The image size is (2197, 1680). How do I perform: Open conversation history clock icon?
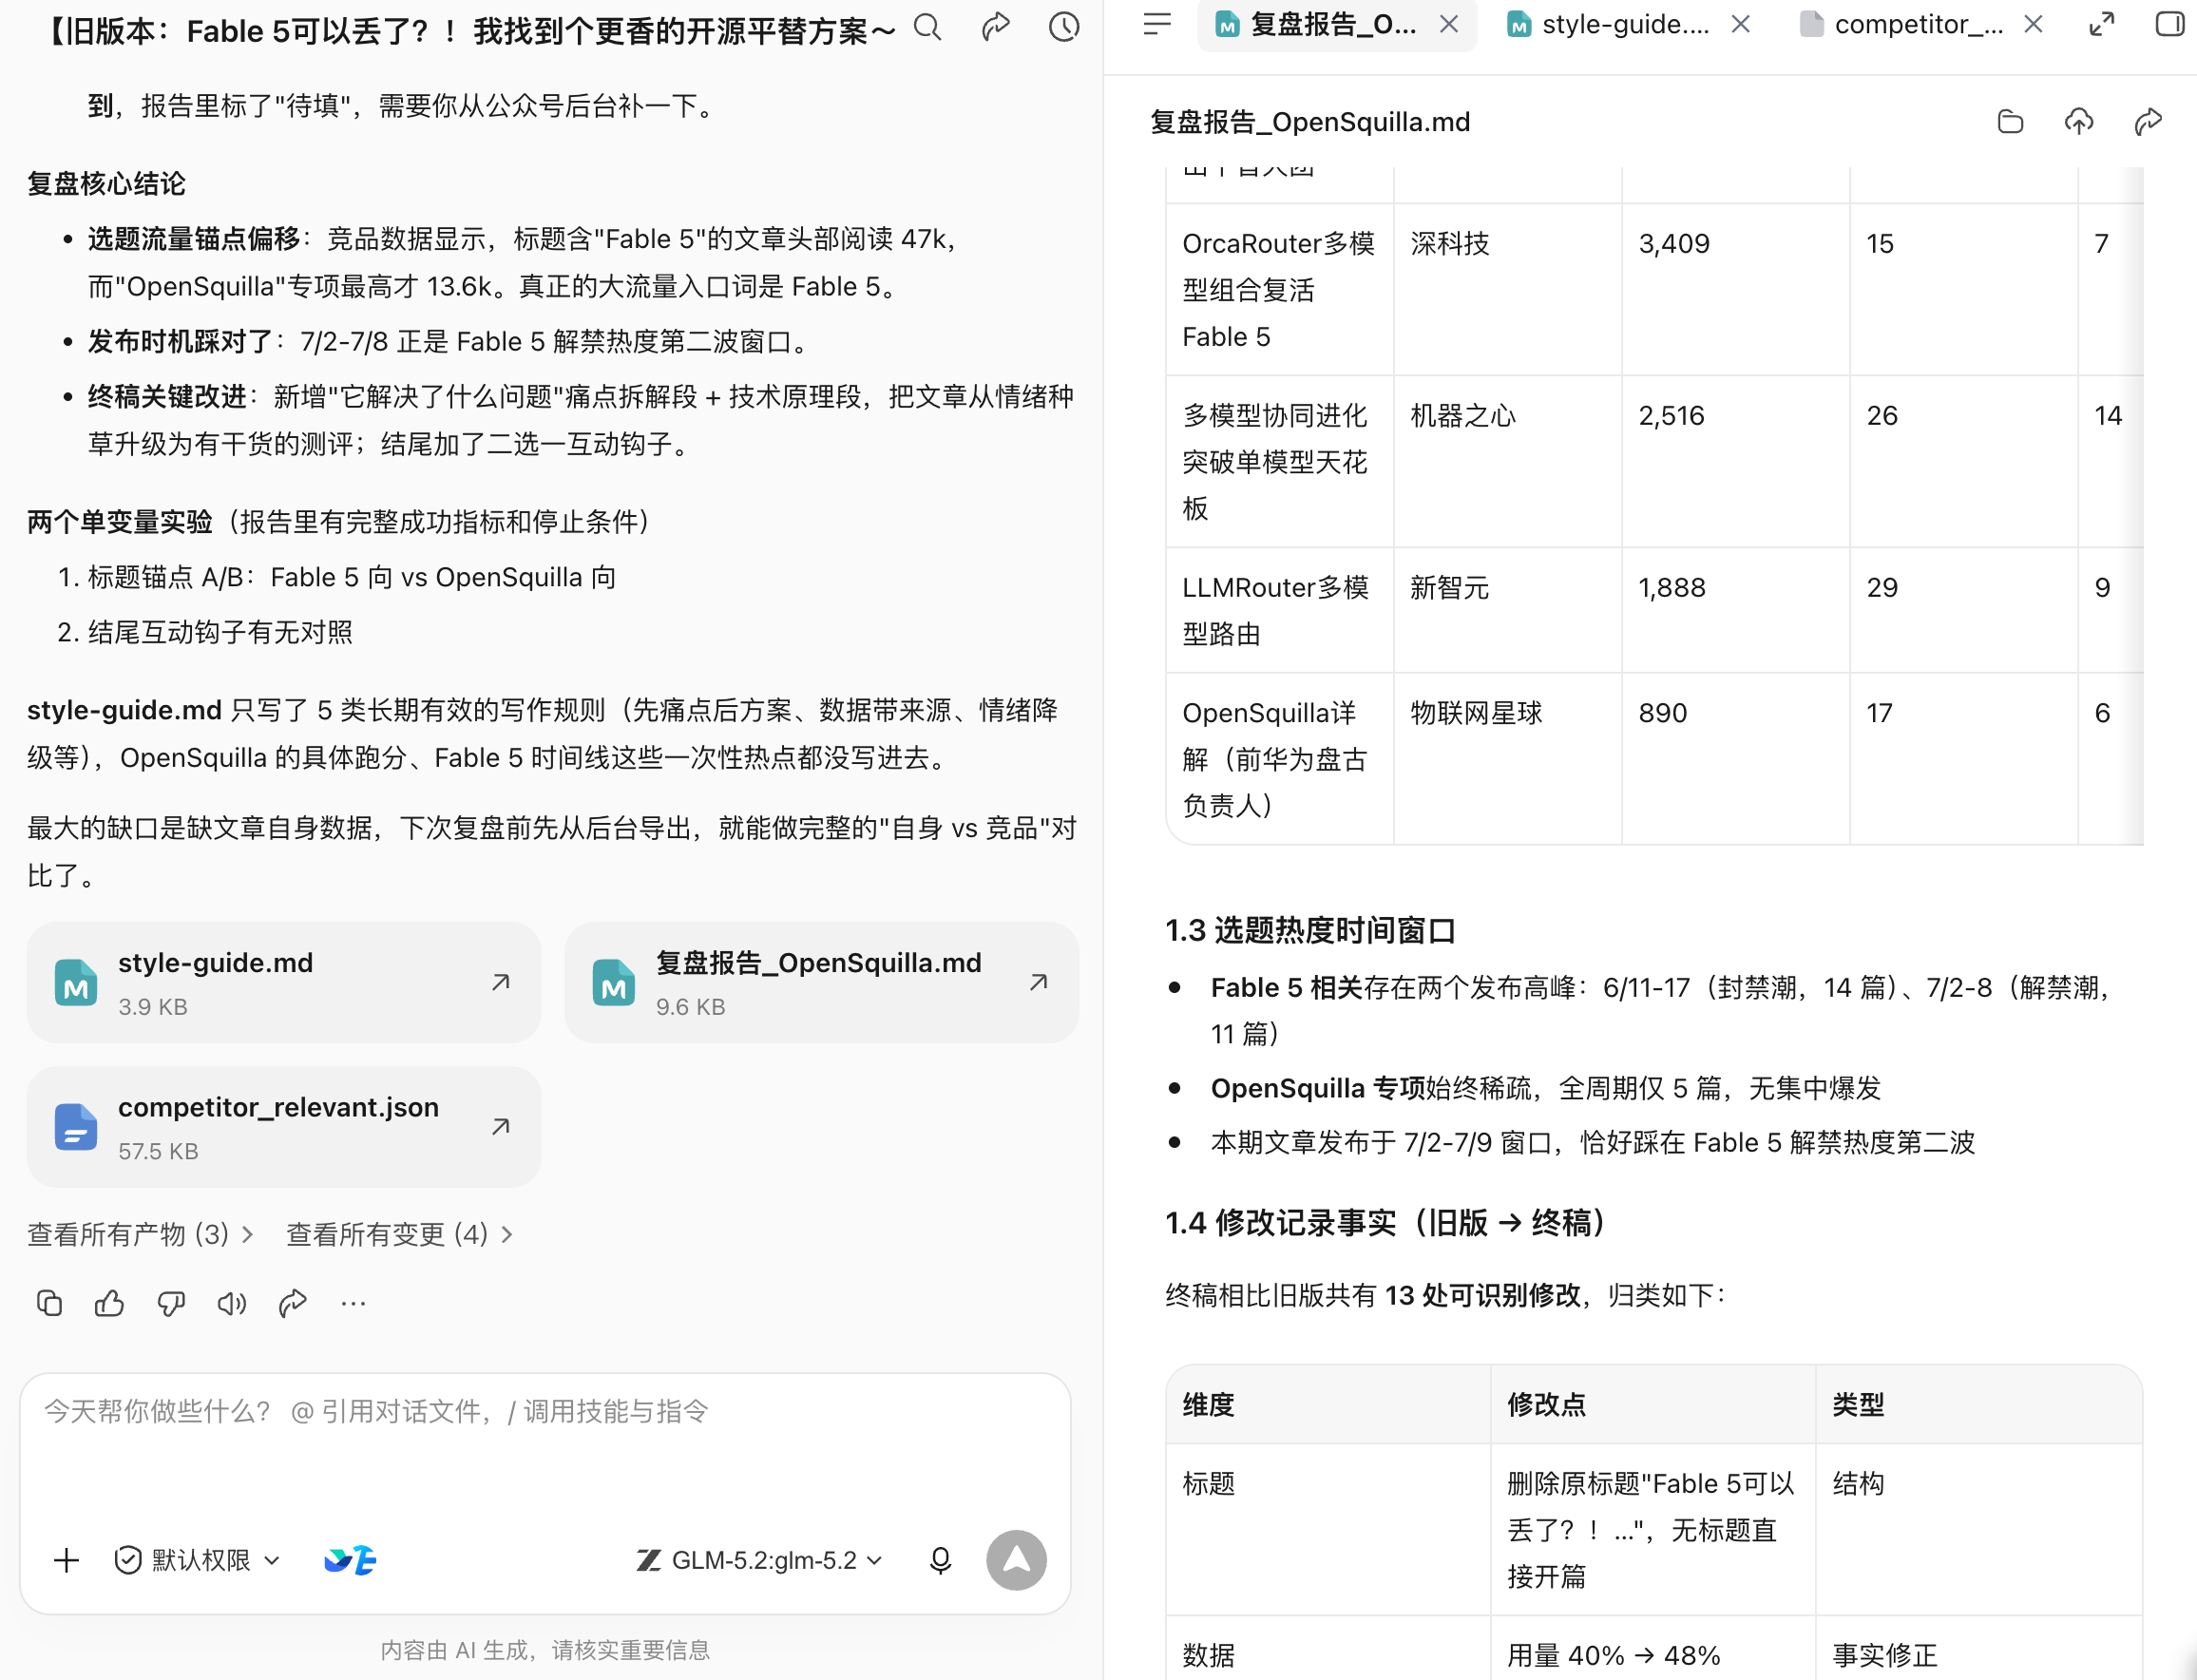pyautogui.click(x=1064, y=27)
